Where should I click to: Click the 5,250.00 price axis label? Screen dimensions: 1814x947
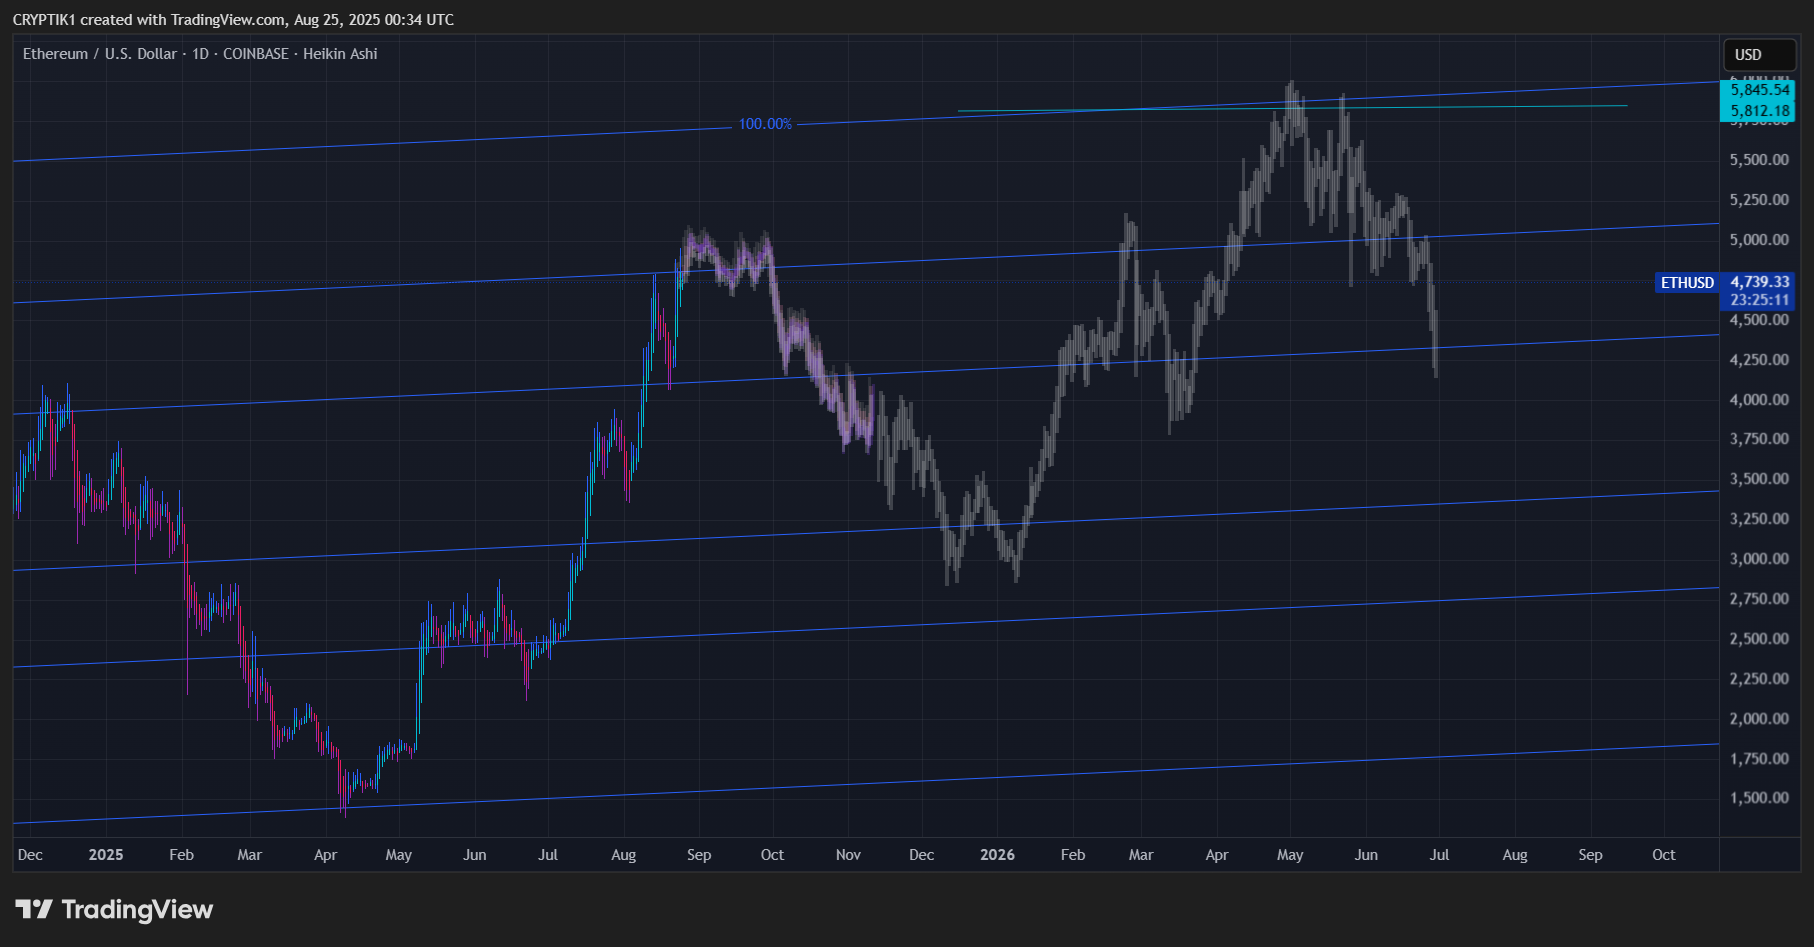pyautogui.click(x=1759, y=200)
